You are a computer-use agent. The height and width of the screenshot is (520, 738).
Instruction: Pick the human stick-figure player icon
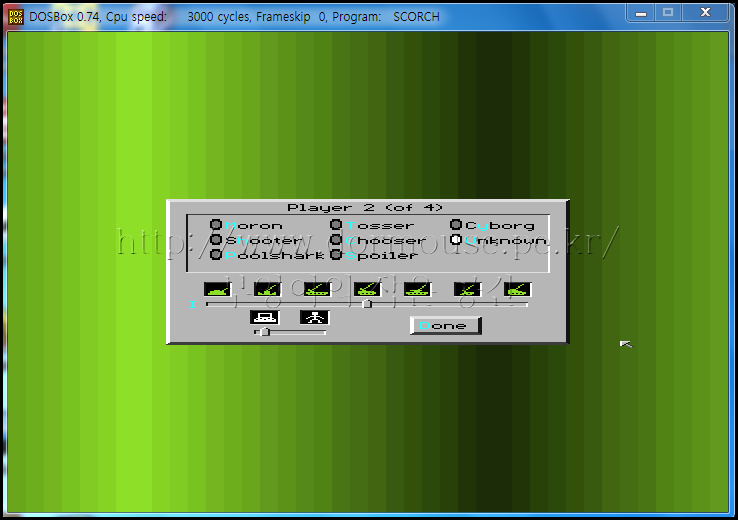click(x=314, y=317)
